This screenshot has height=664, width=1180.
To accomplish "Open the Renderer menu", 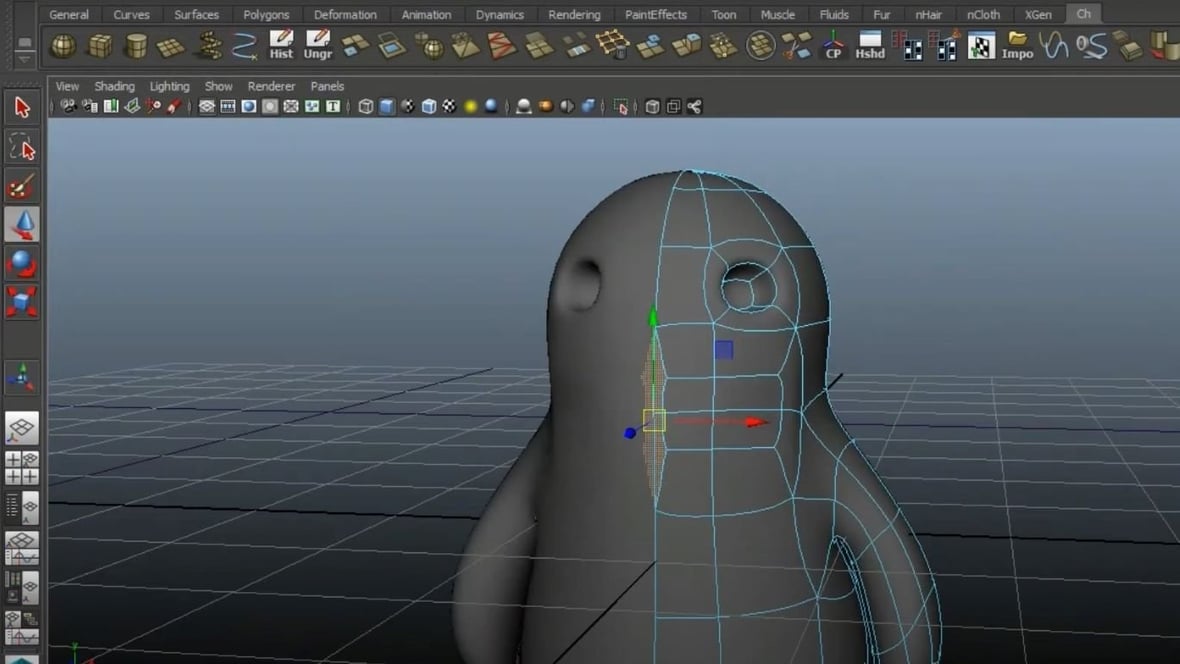I will pyautogui.click(x=271, y=86).
